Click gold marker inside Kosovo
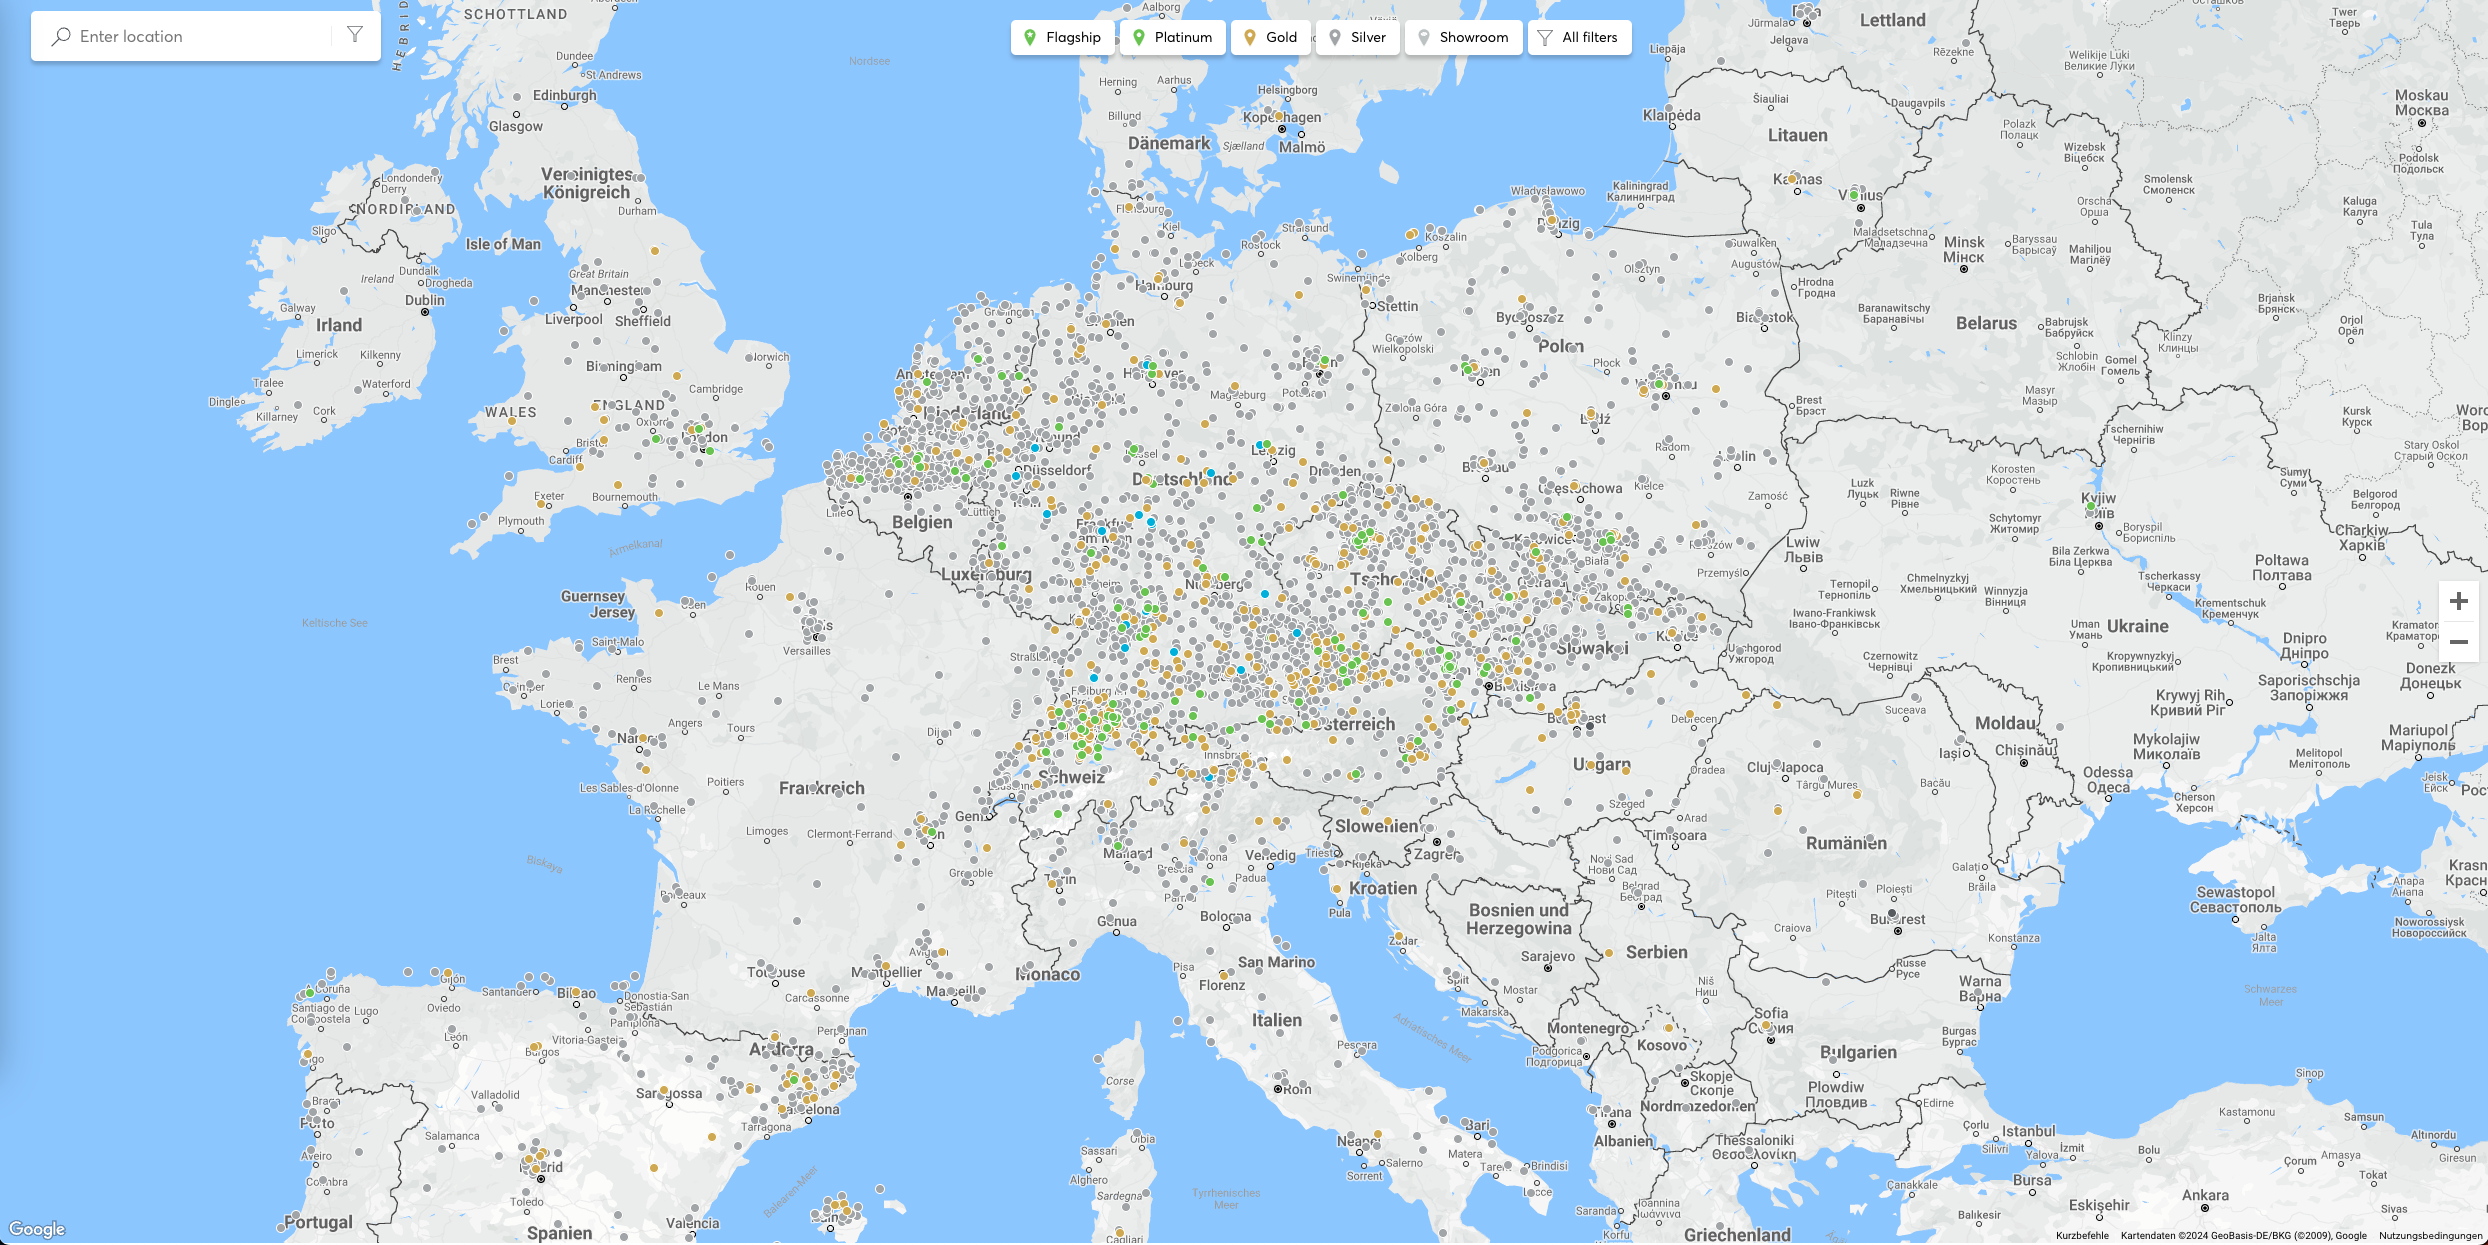Viewport: 2488px width, 1245px height. coord(1668,1027)
